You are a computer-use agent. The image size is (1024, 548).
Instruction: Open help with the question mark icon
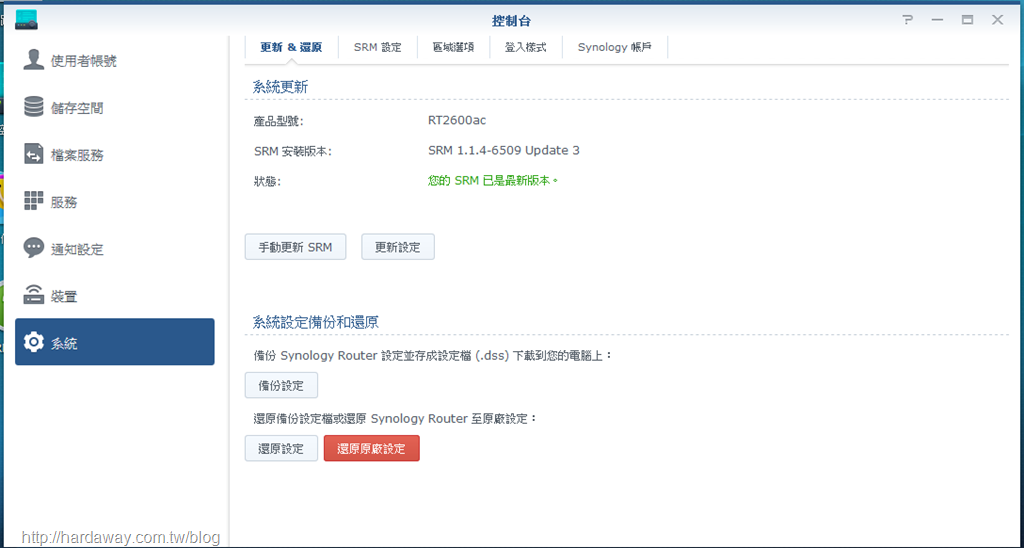point(907,20)
